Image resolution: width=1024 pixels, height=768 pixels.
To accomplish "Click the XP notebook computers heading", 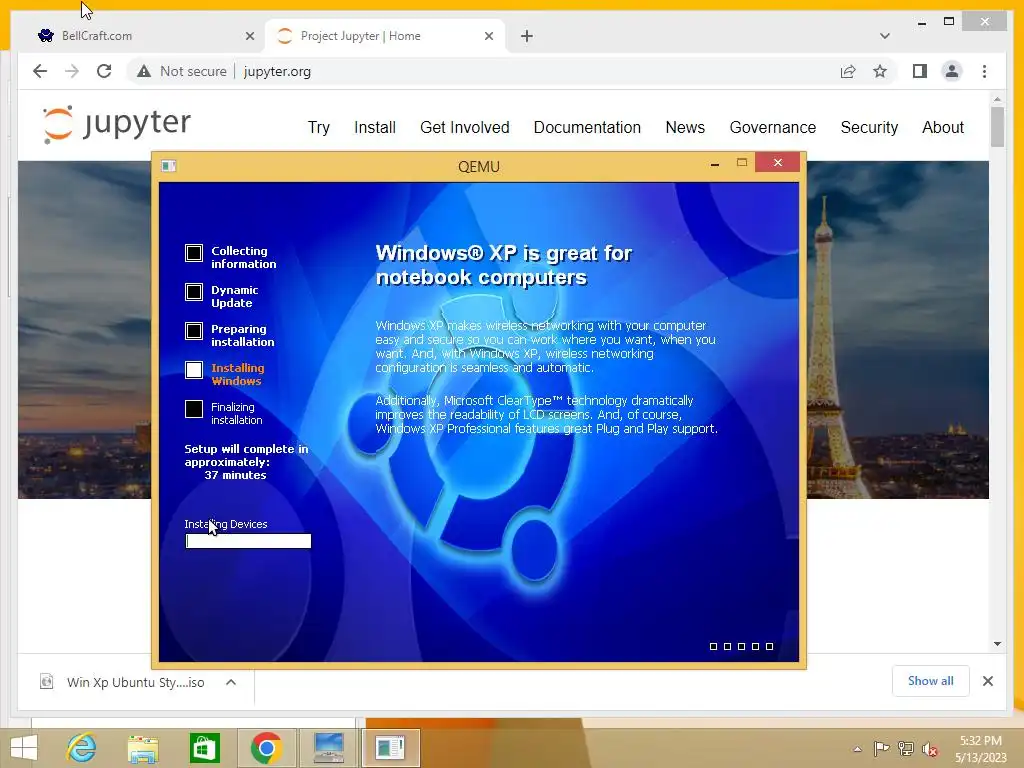I will coord(504,265).
